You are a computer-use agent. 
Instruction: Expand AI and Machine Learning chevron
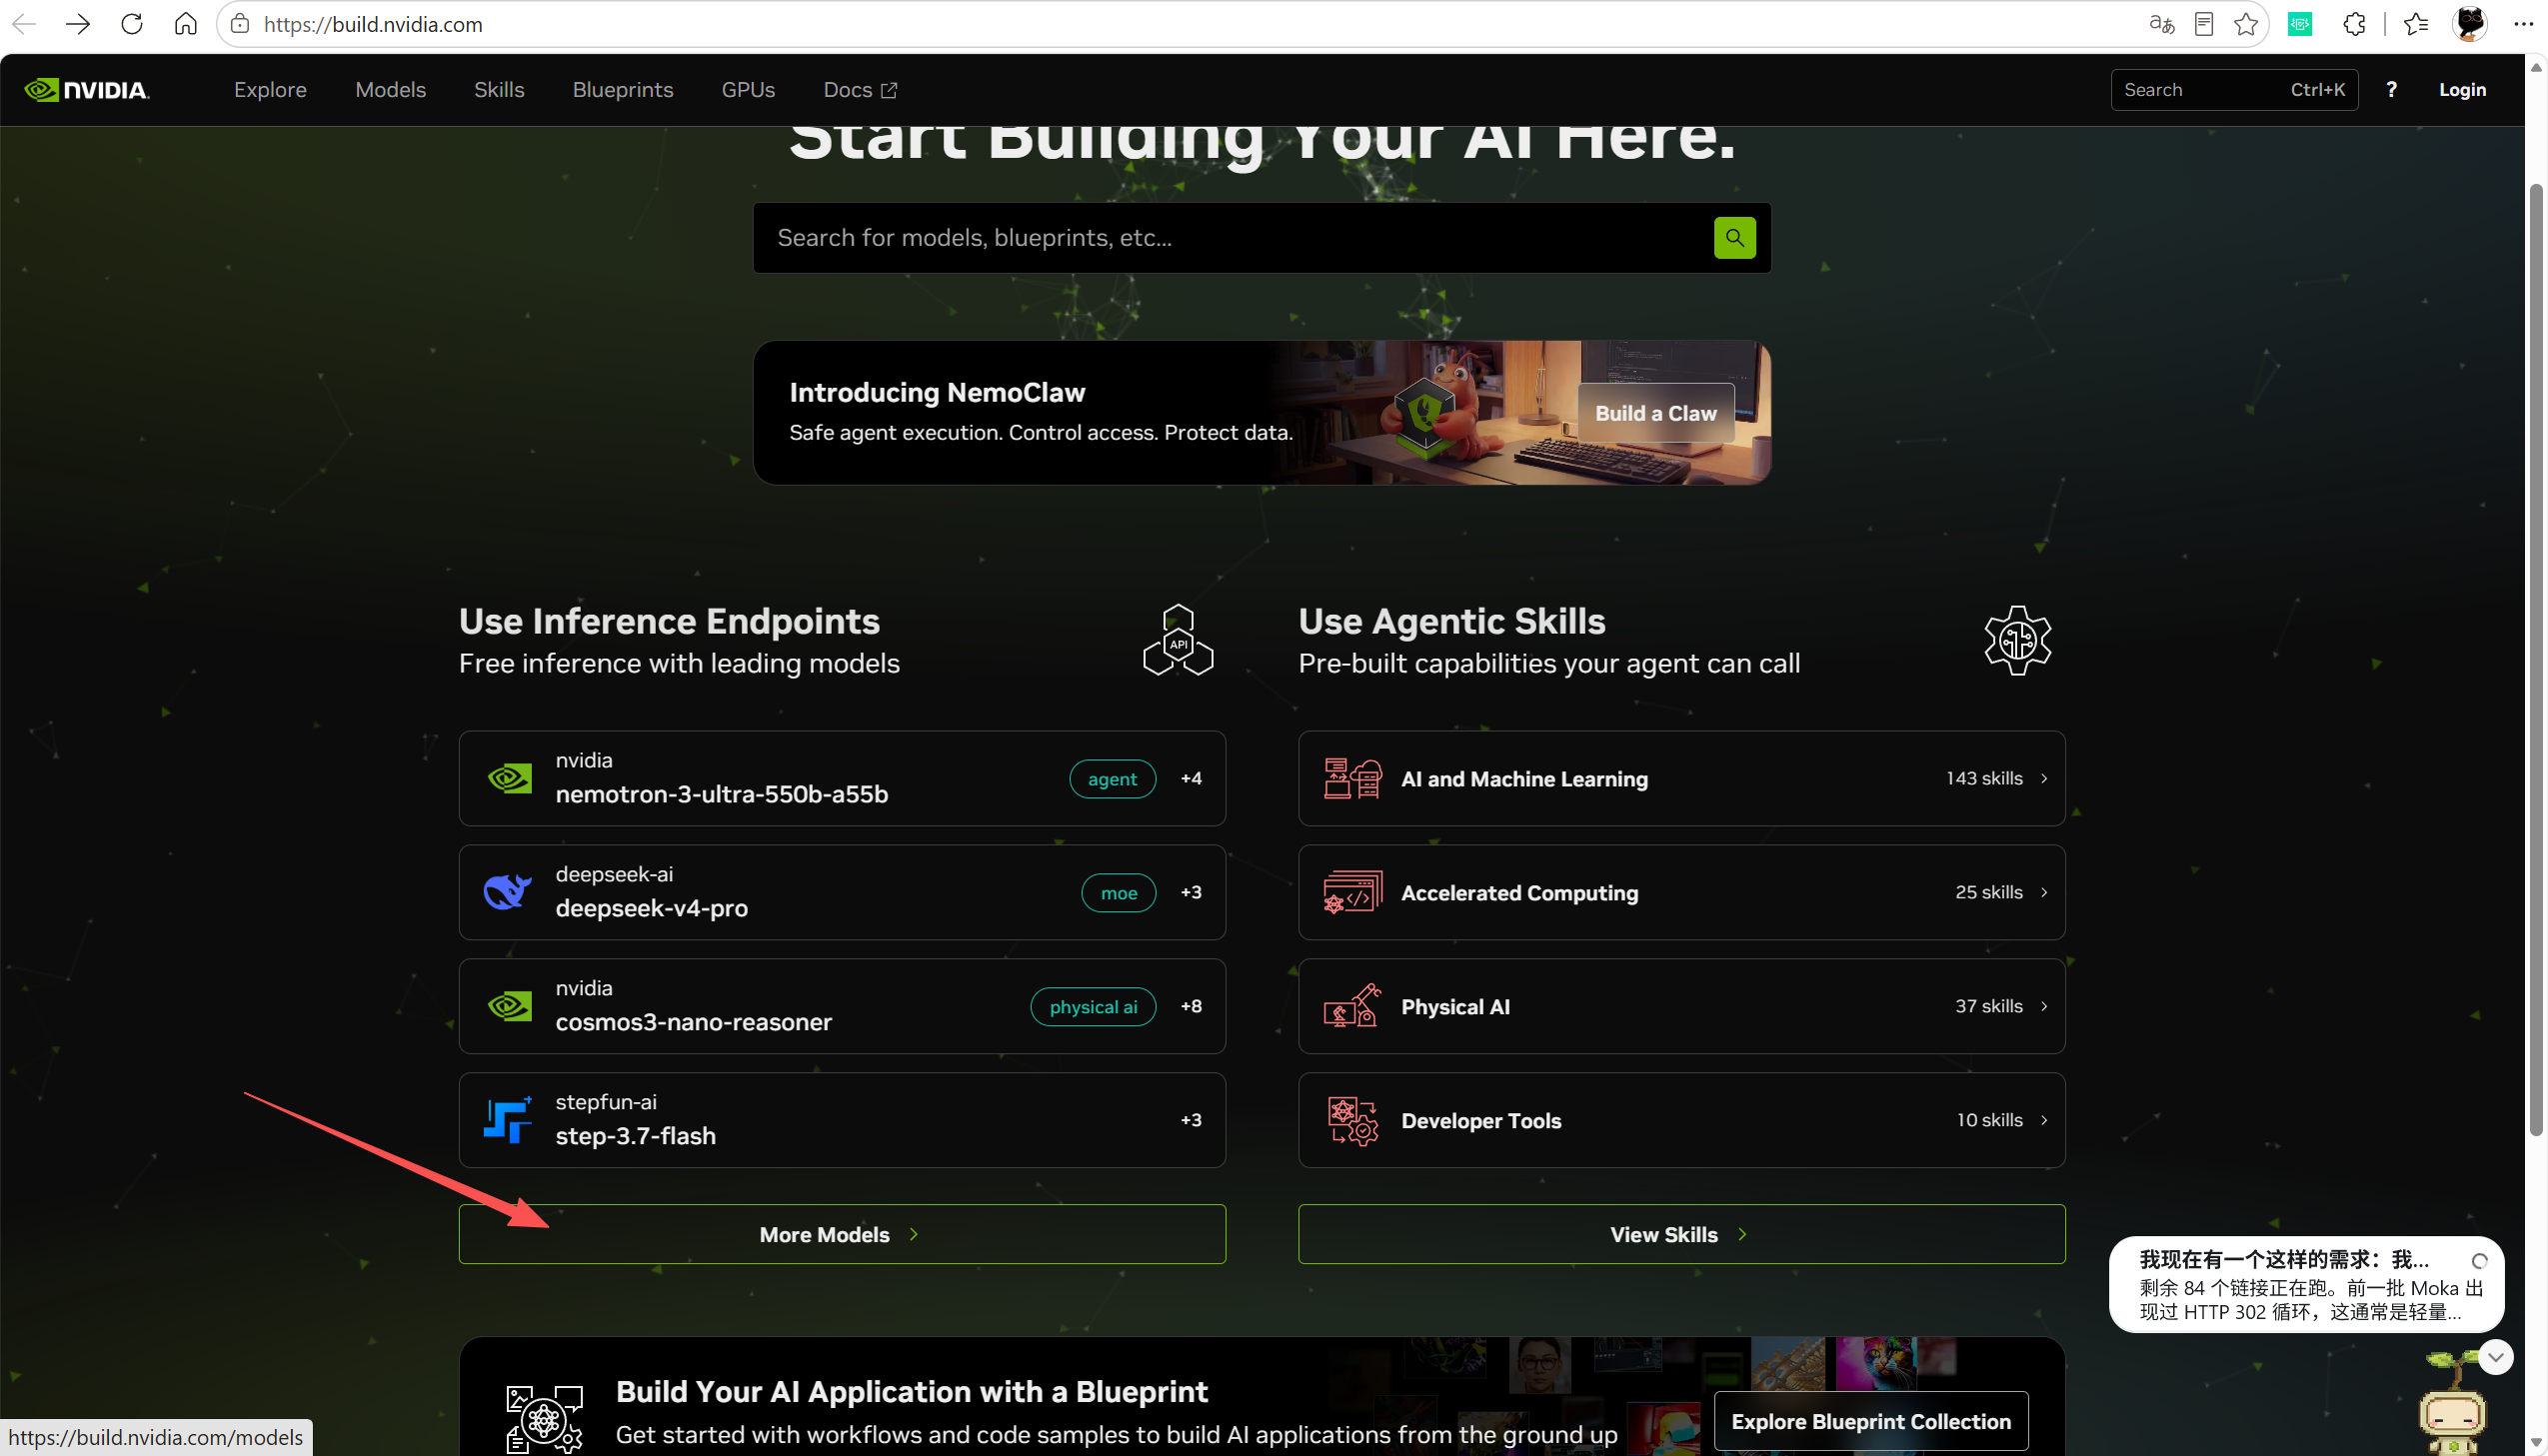coord(2043,778)
